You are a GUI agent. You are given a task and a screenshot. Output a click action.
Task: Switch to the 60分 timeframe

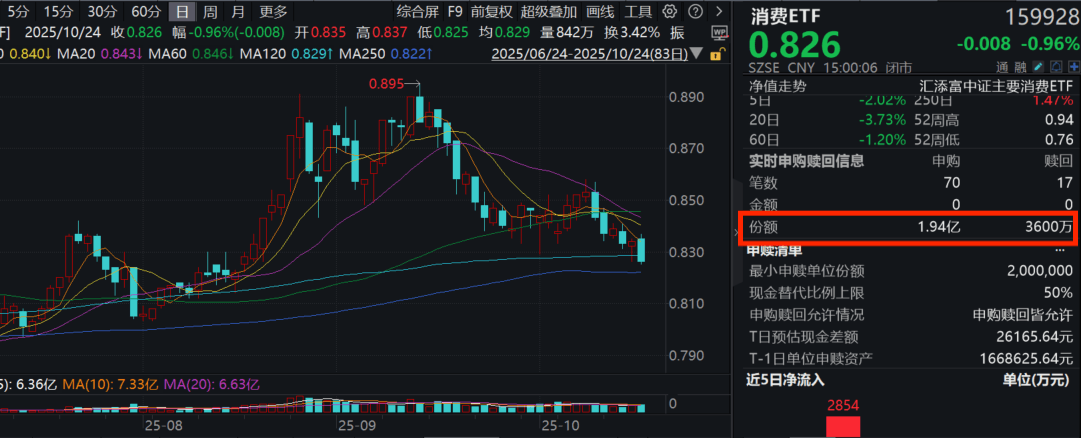pyautogui.click(x=146, y=12)
